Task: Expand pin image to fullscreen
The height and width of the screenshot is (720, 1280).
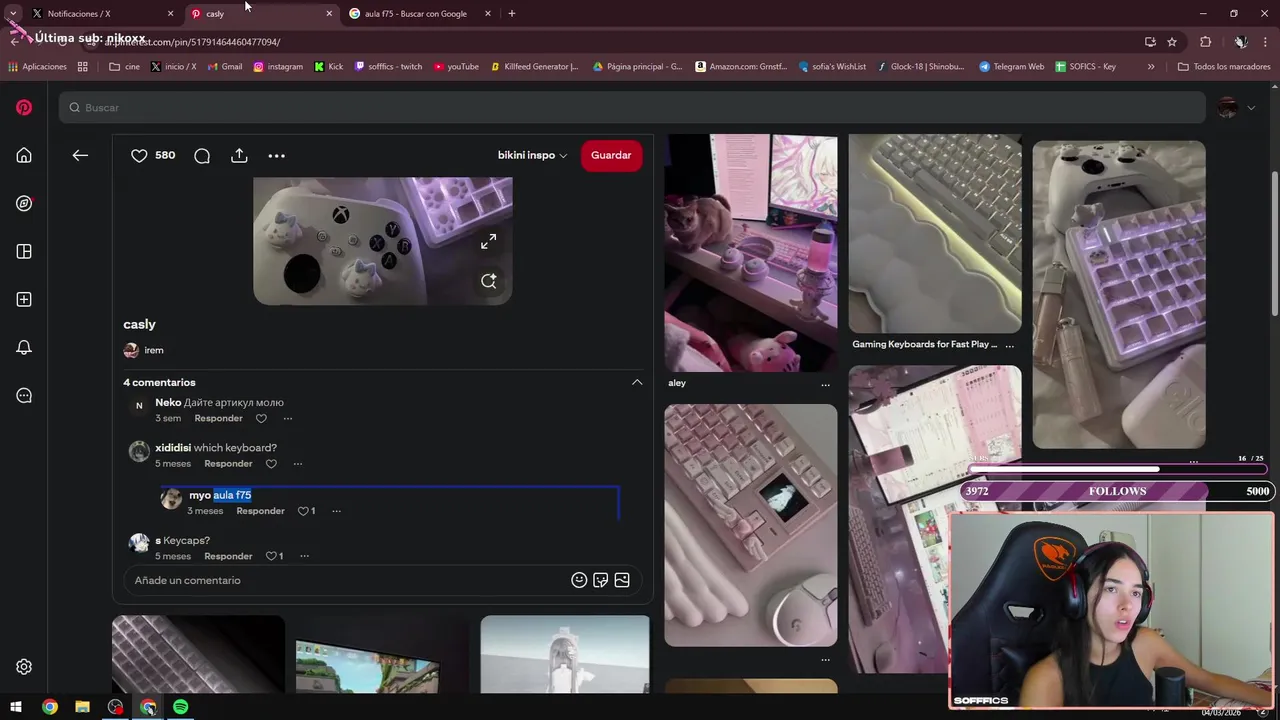Action: [x=488, y=241]
